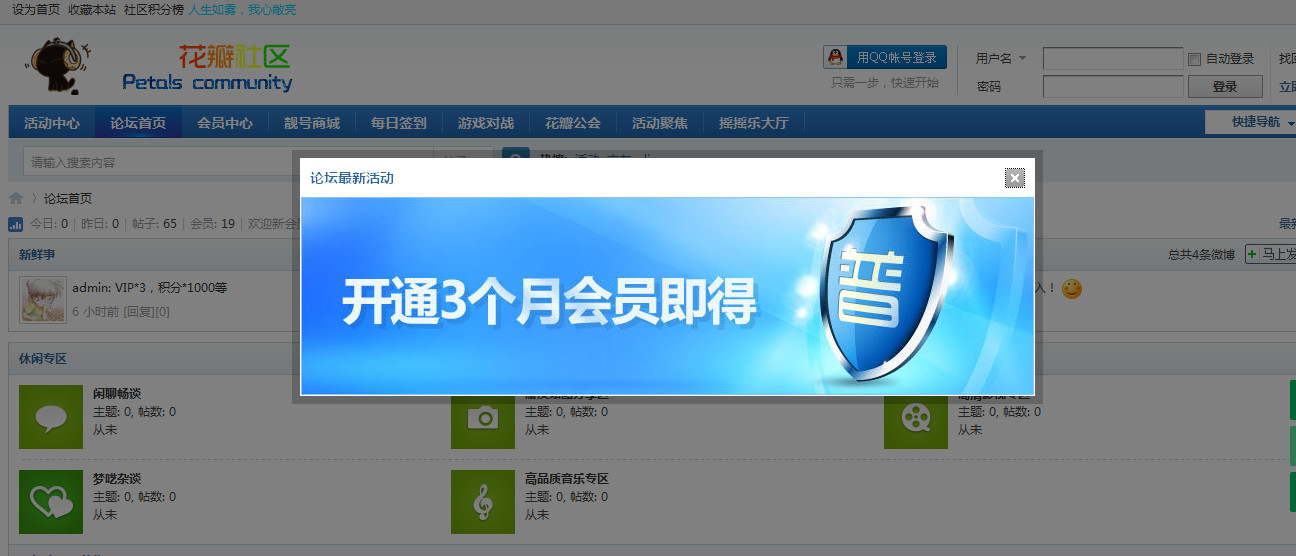This screenshot has height=556, width=1296.
Task: Click the [回复] link under admin post
Action: pos(138,312)
